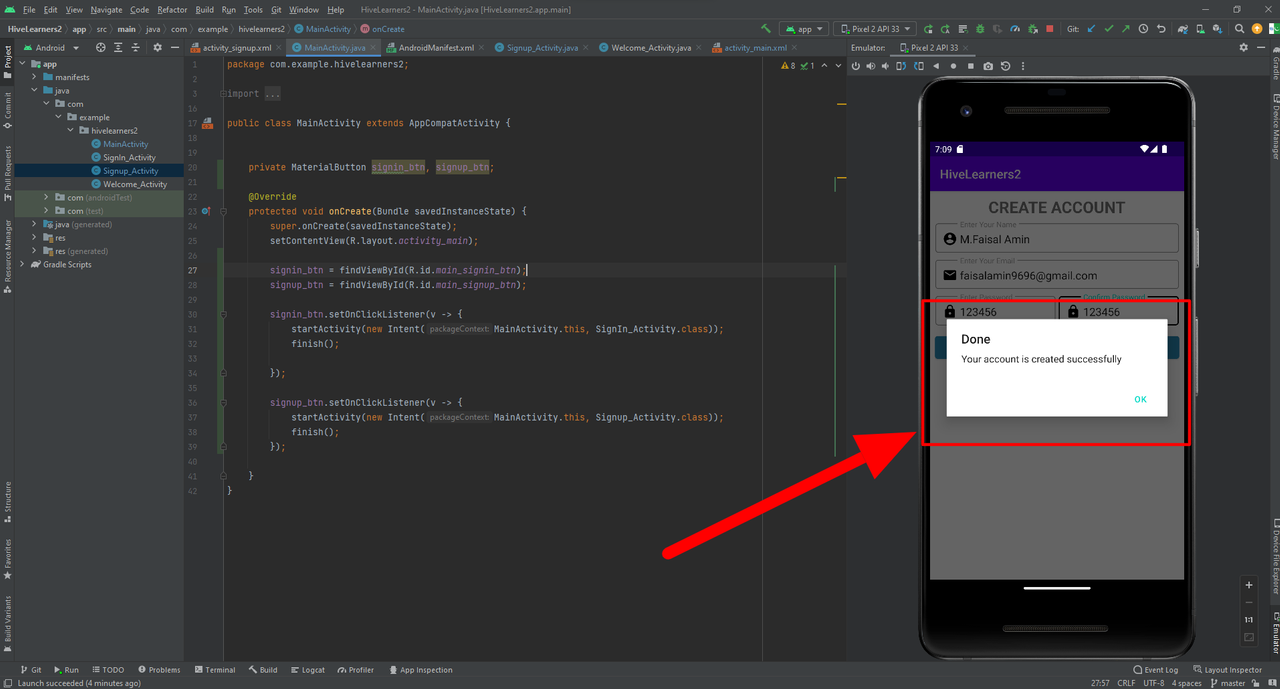
Task: Click emulator snapshots clock icon
Action: 1005,66
